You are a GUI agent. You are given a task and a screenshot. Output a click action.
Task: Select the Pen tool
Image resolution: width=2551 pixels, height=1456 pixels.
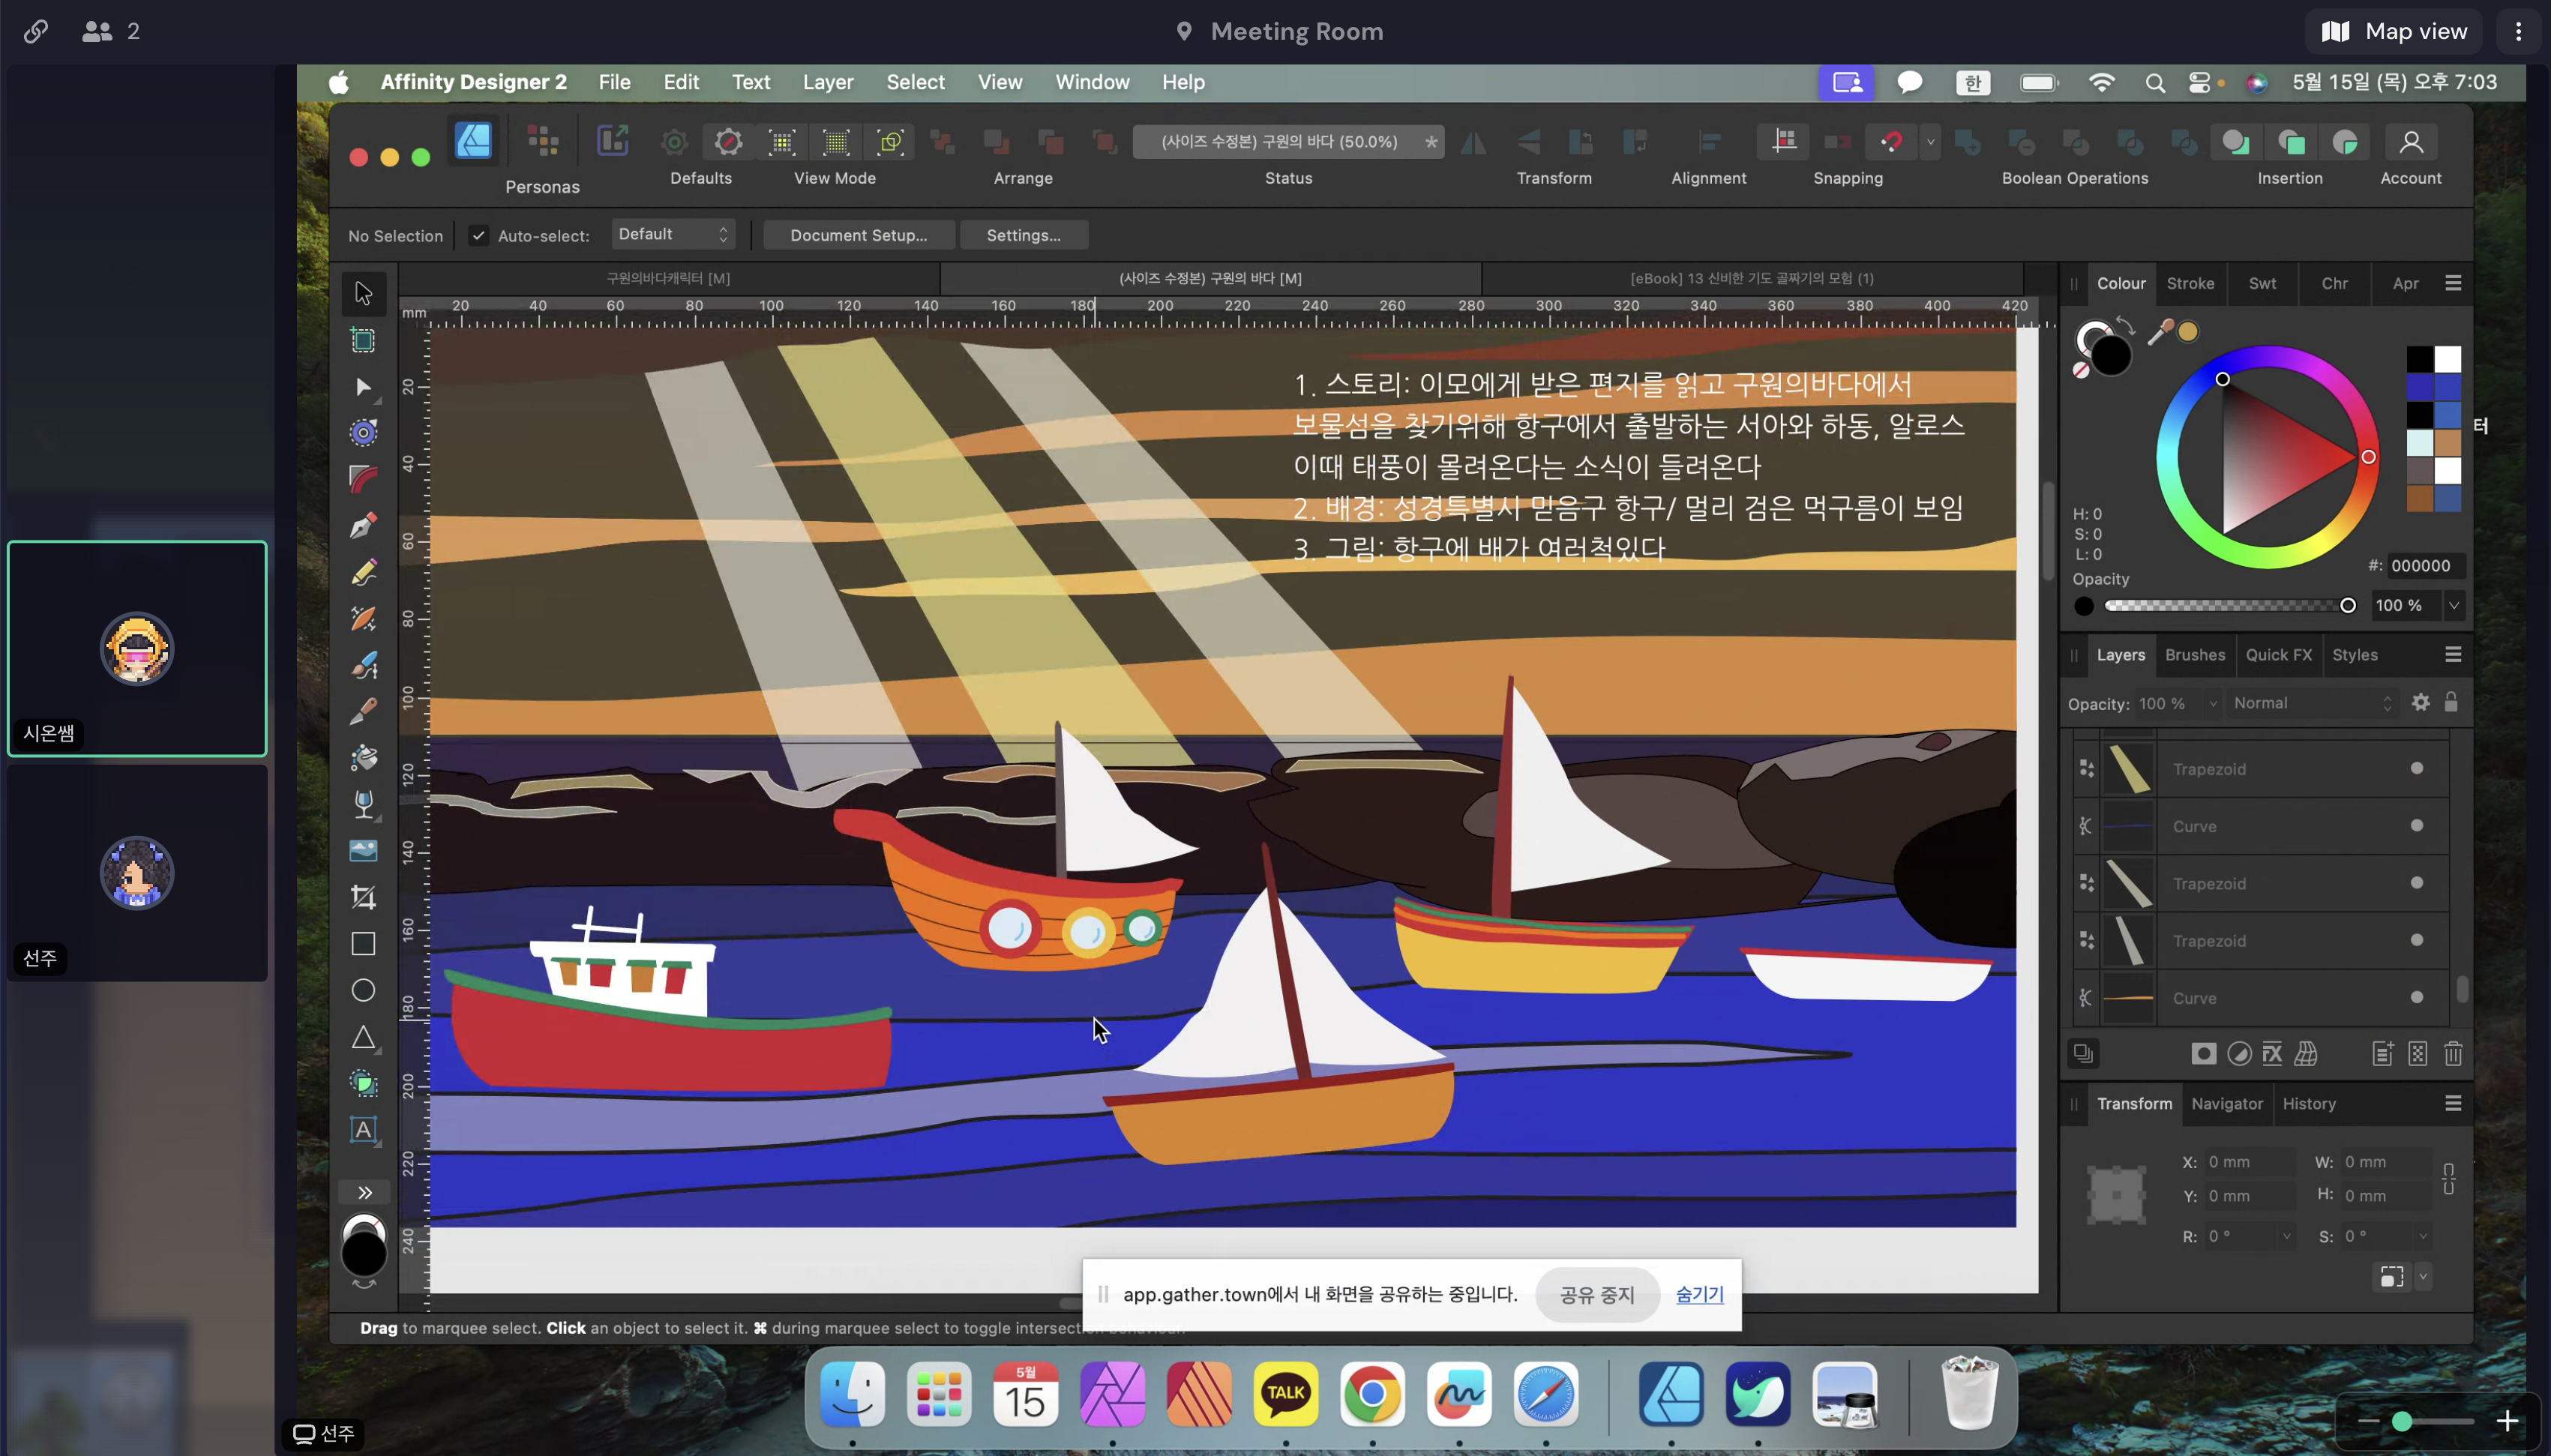(x=363, y=525)
